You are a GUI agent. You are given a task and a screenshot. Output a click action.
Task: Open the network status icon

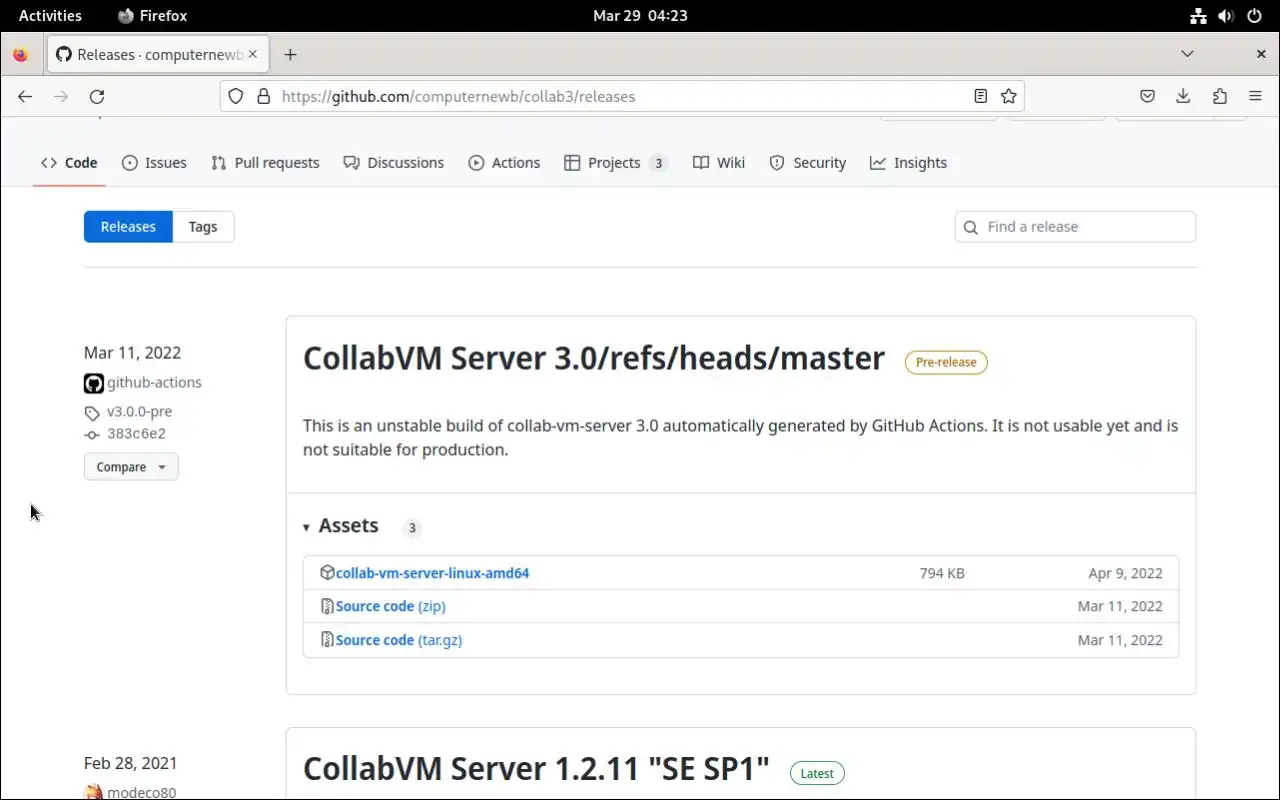tap(1198, 15)
